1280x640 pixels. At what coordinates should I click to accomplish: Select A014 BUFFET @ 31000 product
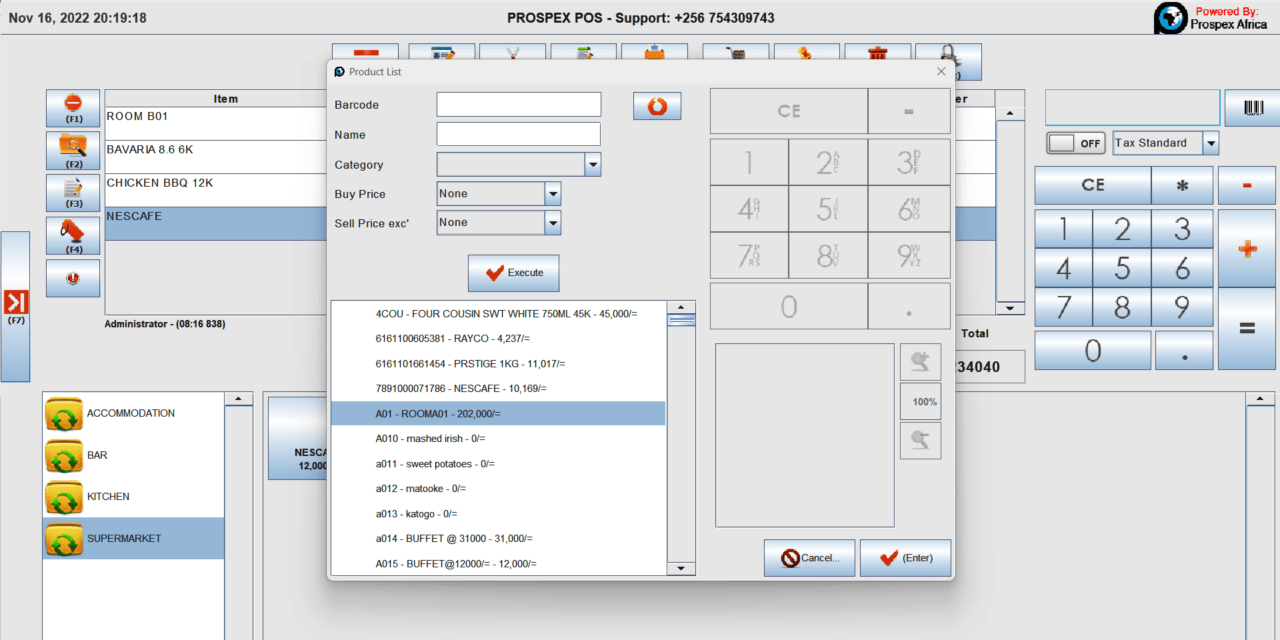(x=453, y=539)
